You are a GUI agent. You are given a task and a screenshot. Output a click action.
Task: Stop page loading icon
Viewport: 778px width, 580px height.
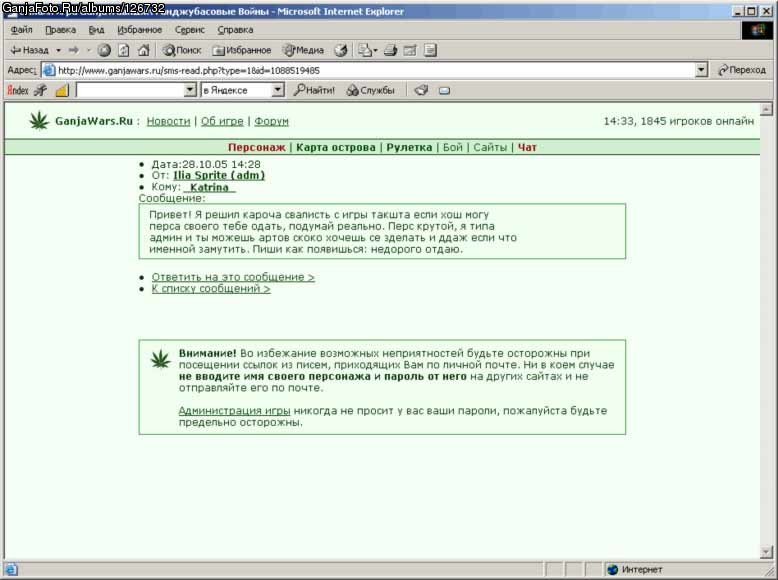tap(104, 50)
